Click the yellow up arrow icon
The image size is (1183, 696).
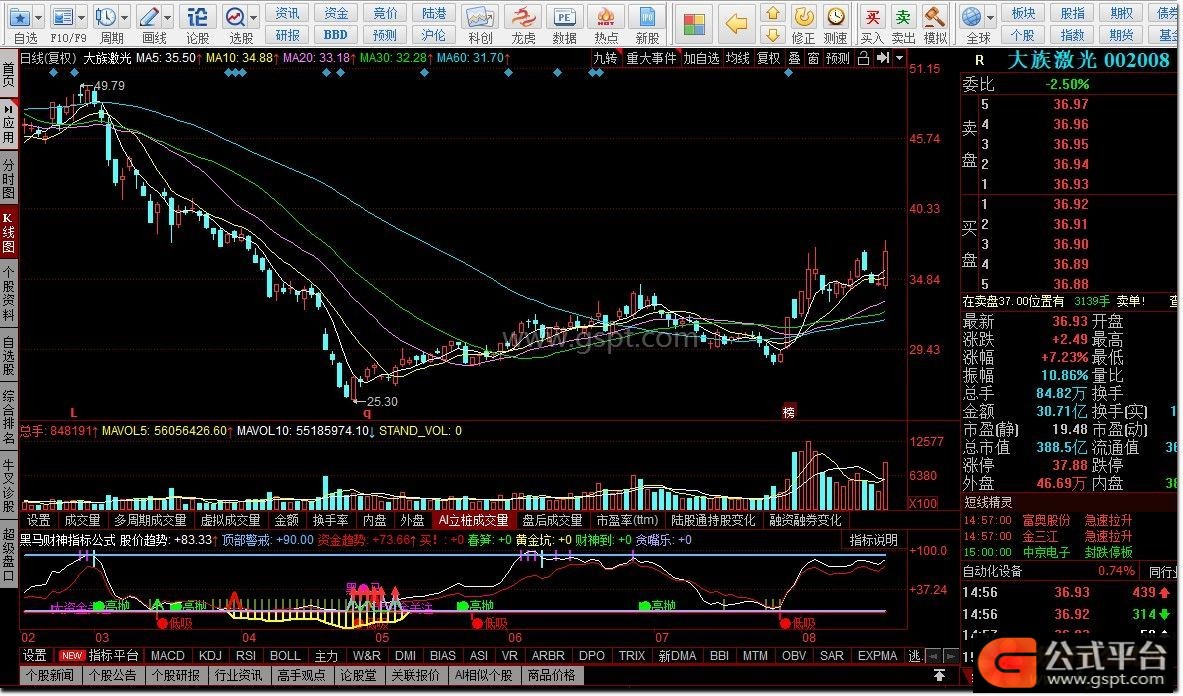click(x=772, y=13)
